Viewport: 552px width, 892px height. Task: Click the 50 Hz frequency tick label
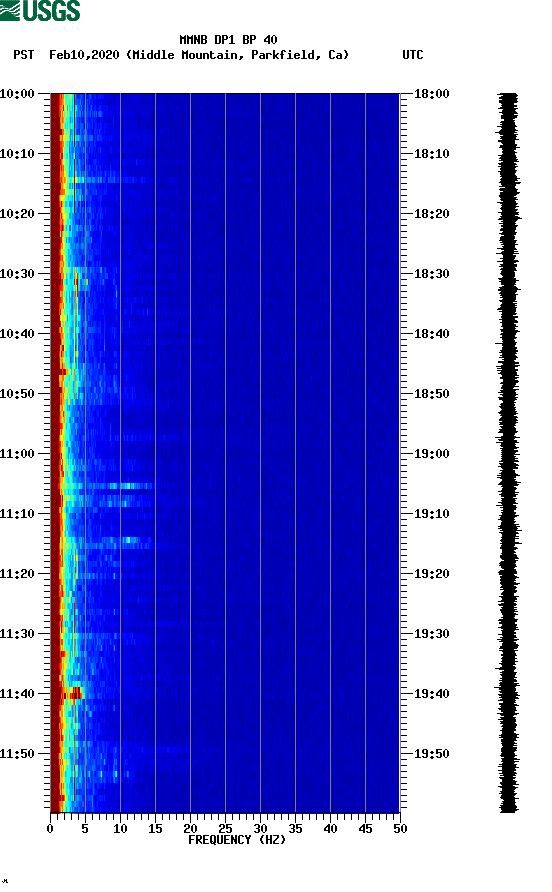coord(400,829)
